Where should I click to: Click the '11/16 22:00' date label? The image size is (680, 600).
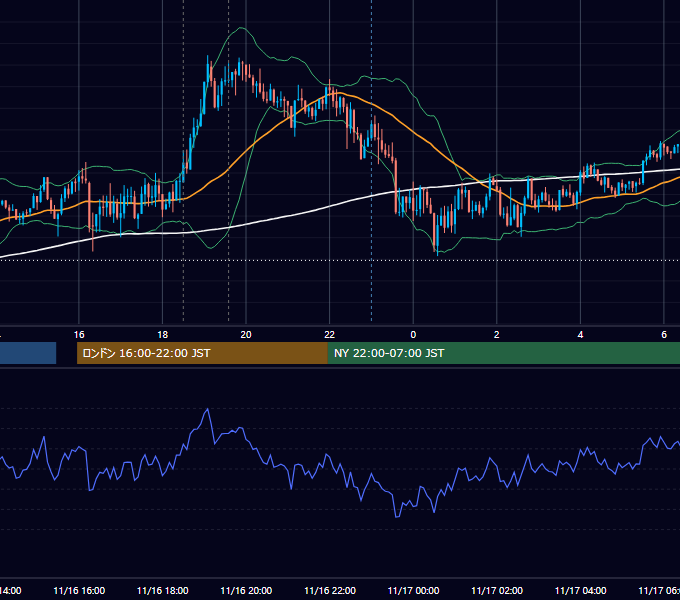tap(330, 591)
